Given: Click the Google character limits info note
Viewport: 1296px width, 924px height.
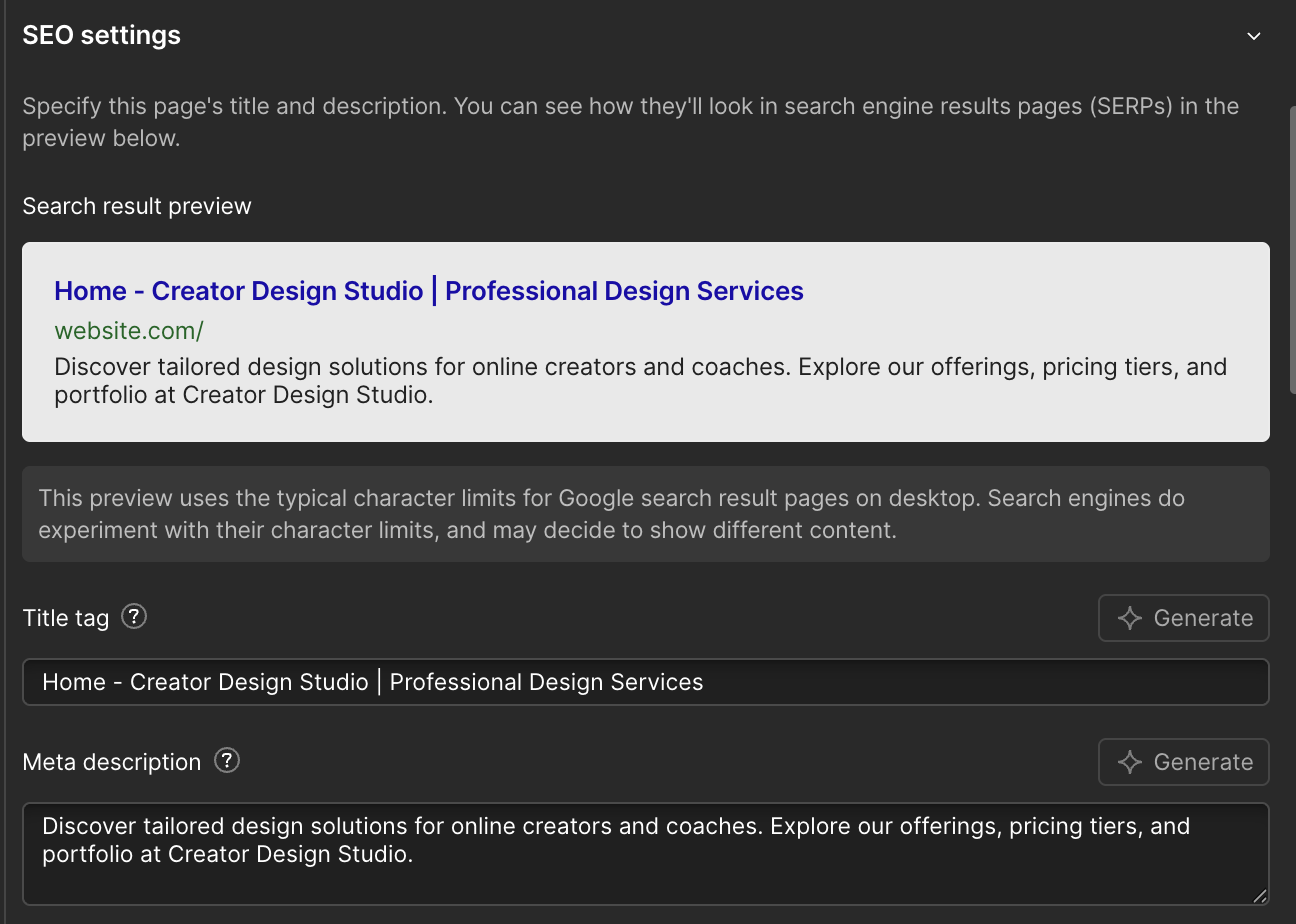Looking at the screenshot, I should pos(646,514).
